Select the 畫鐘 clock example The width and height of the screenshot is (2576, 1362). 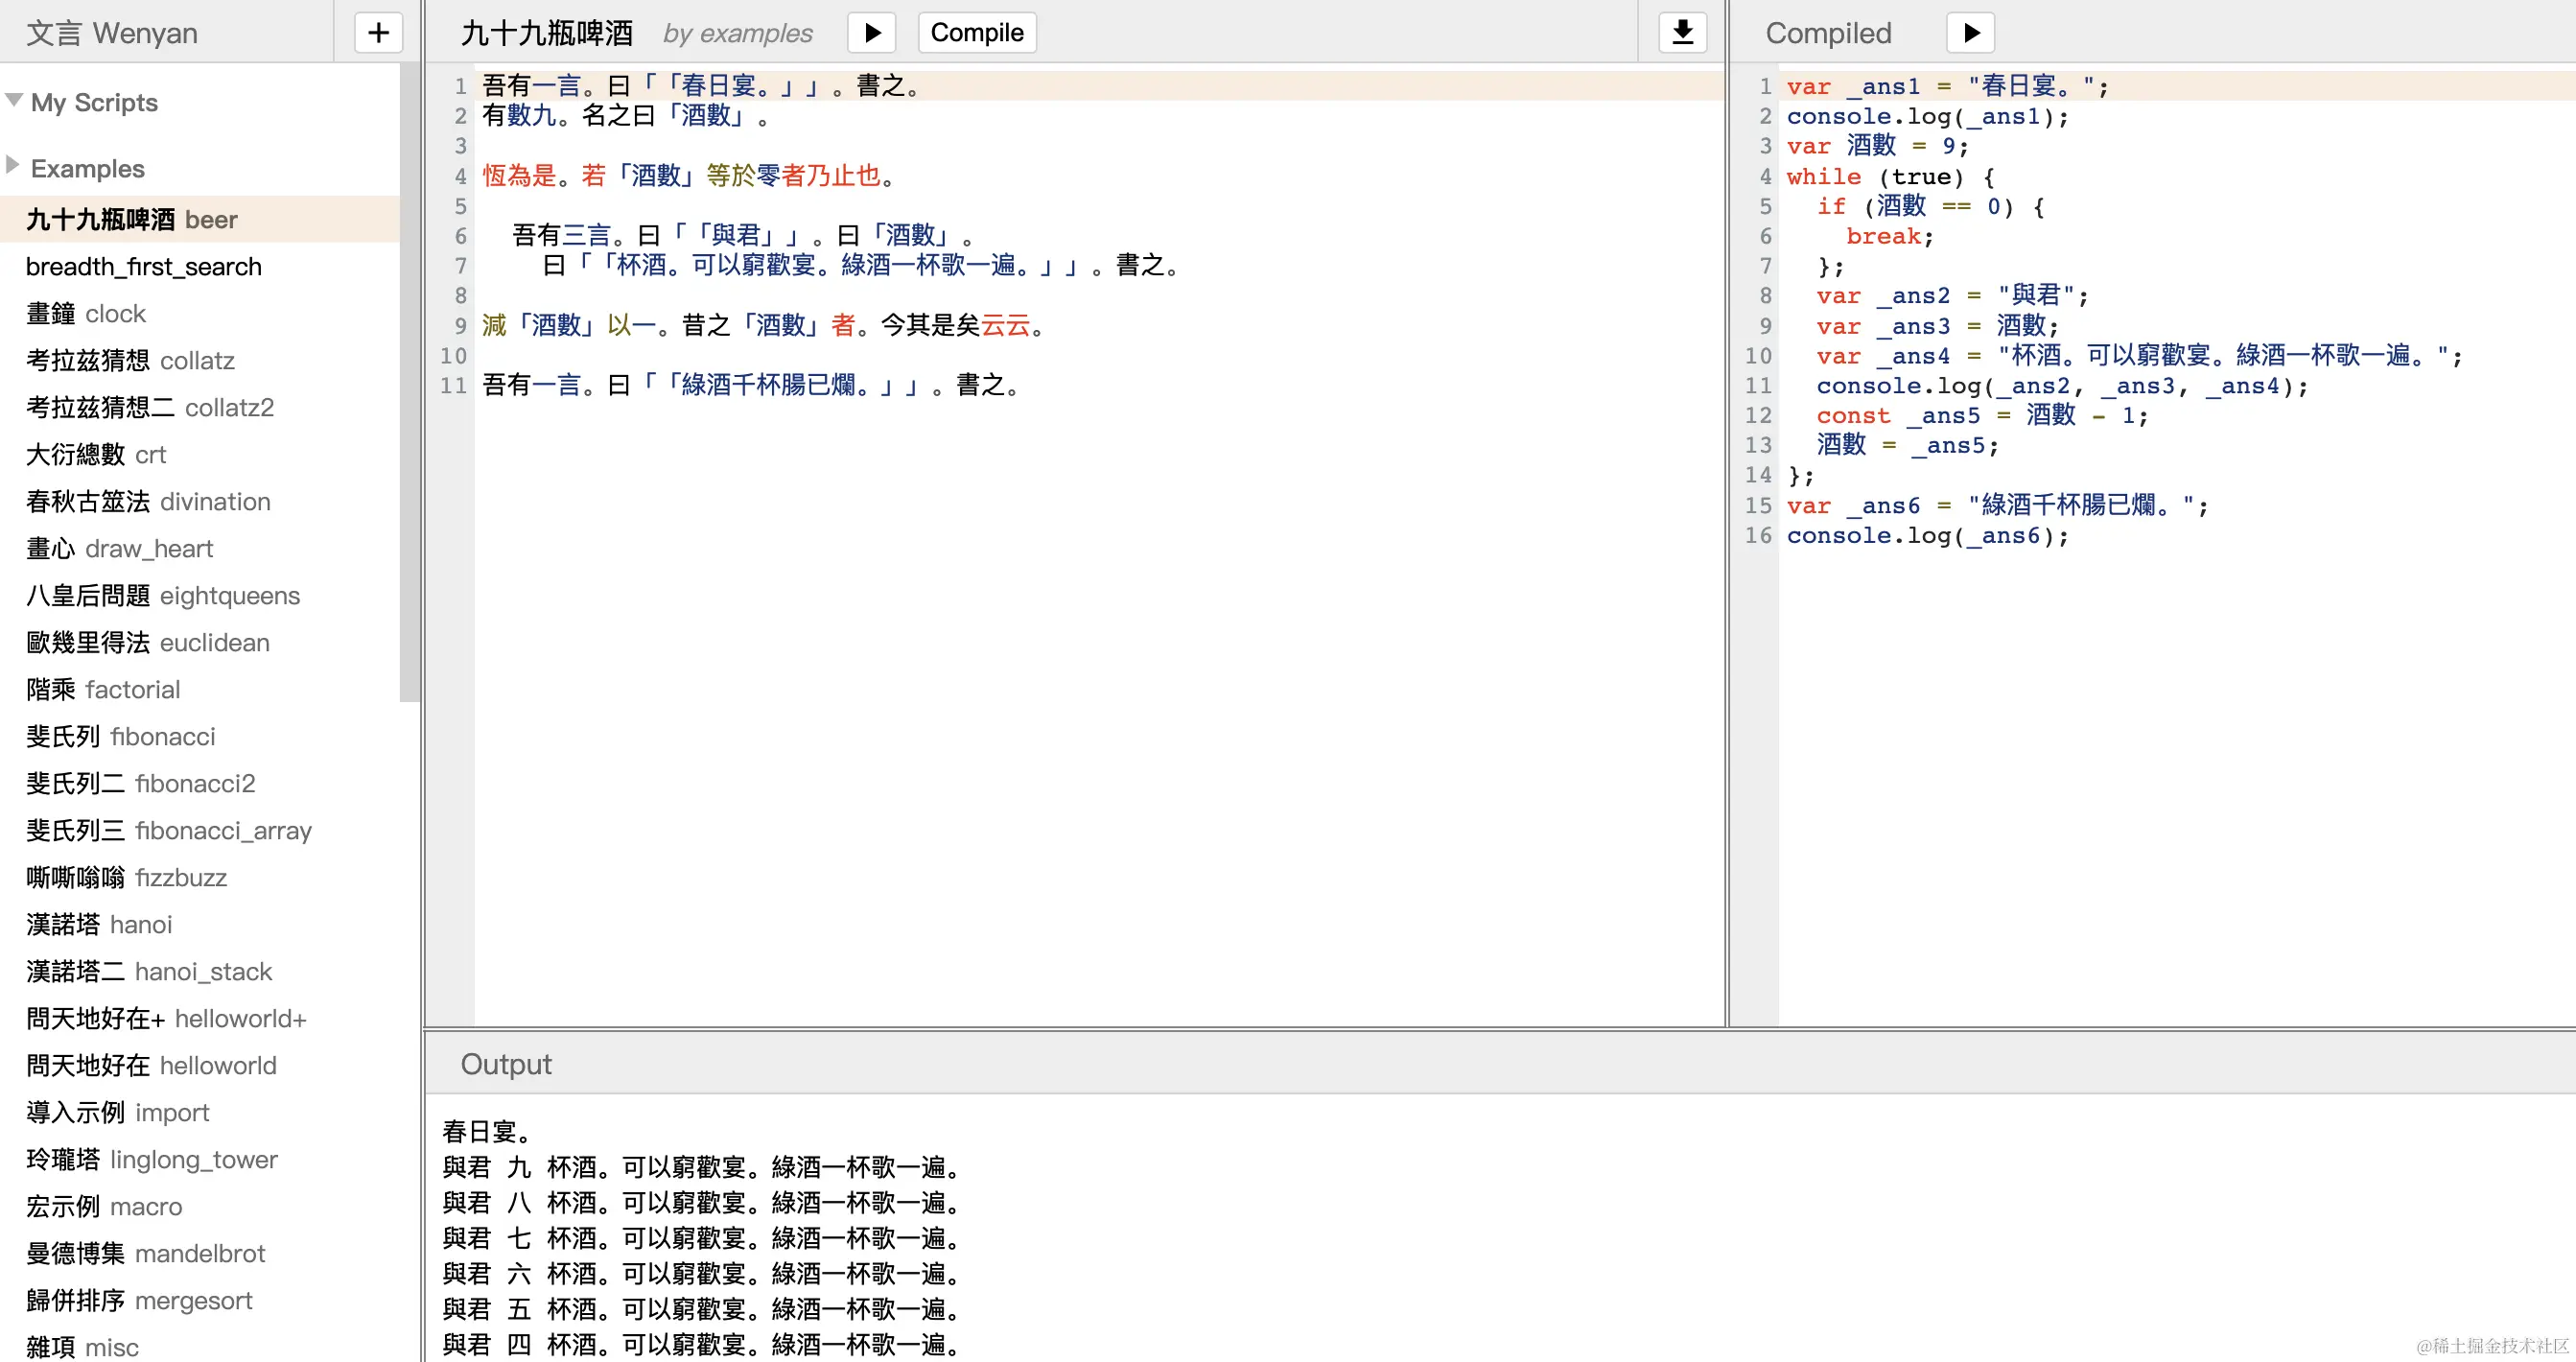tap(86, 314)
